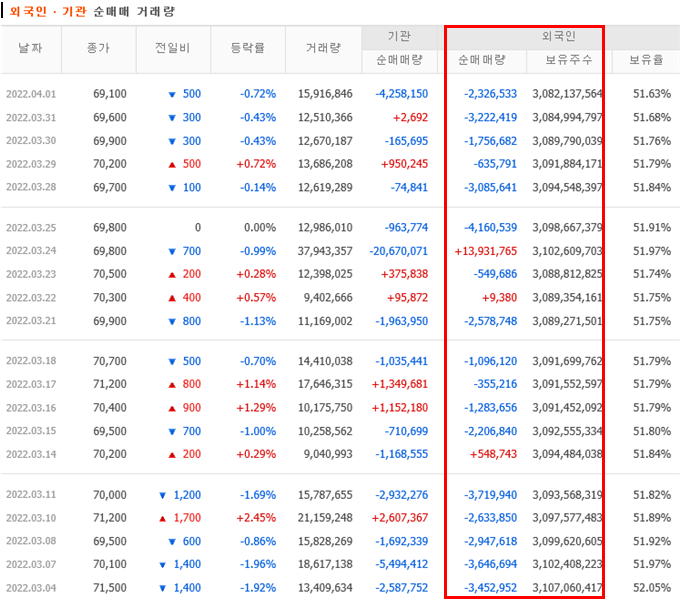Click change rate +2.45%
Image resolution: width=690 pixels, height=610 pixels.
click(256, 518)
